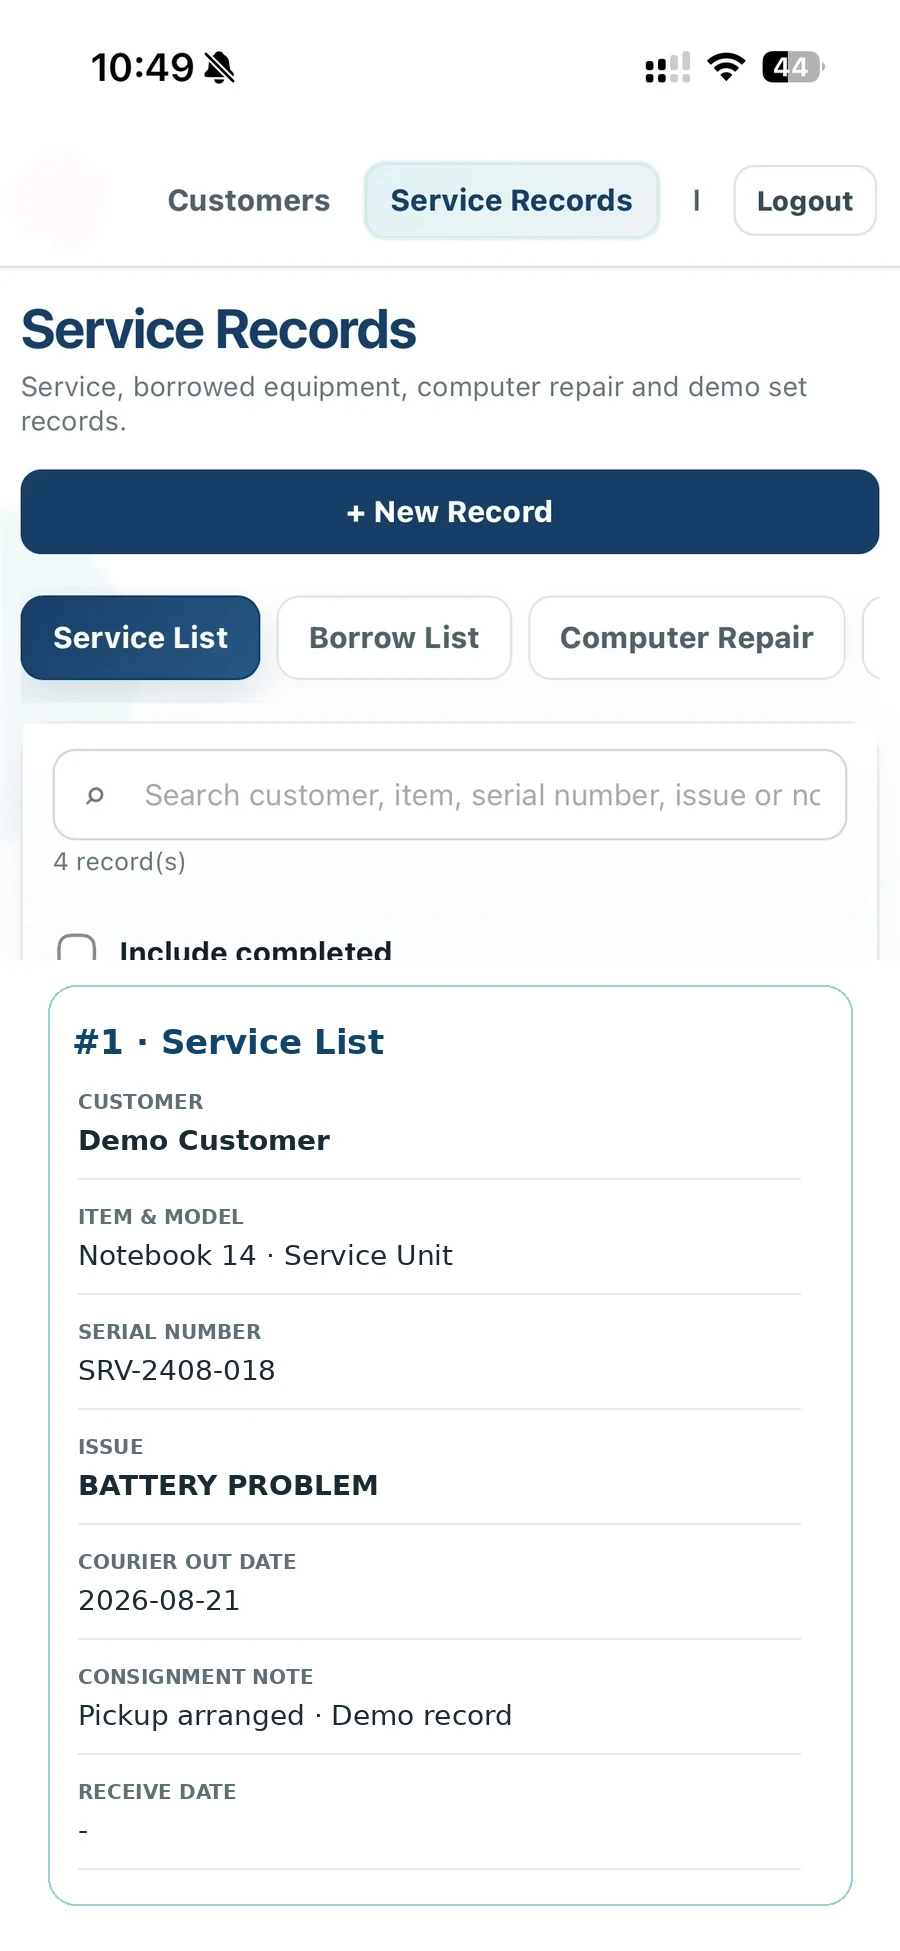
Task: Select the Service List tab
Action: point(141,638)
